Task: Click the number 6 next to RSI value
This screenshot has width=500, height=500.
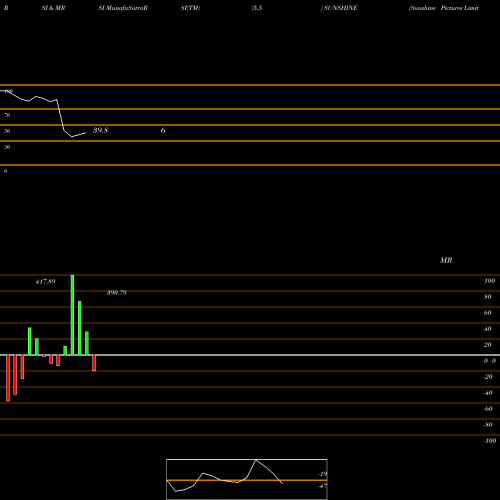Action: point(163,130)
